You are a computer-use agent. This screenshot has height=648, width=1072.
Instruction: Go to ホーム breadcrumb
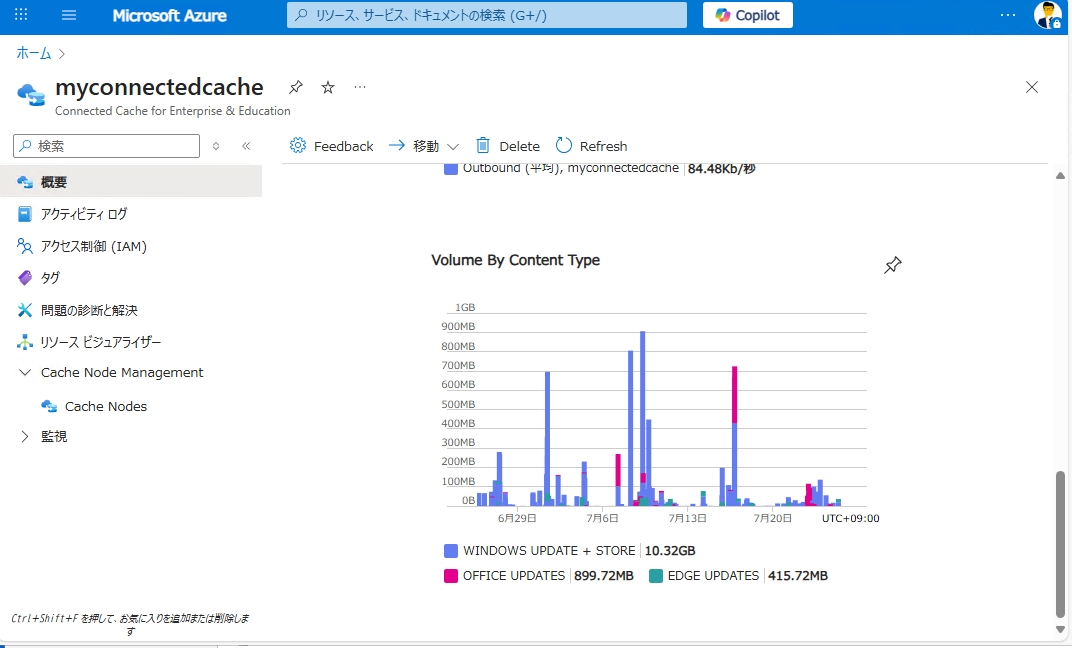(x=34, y=53)
